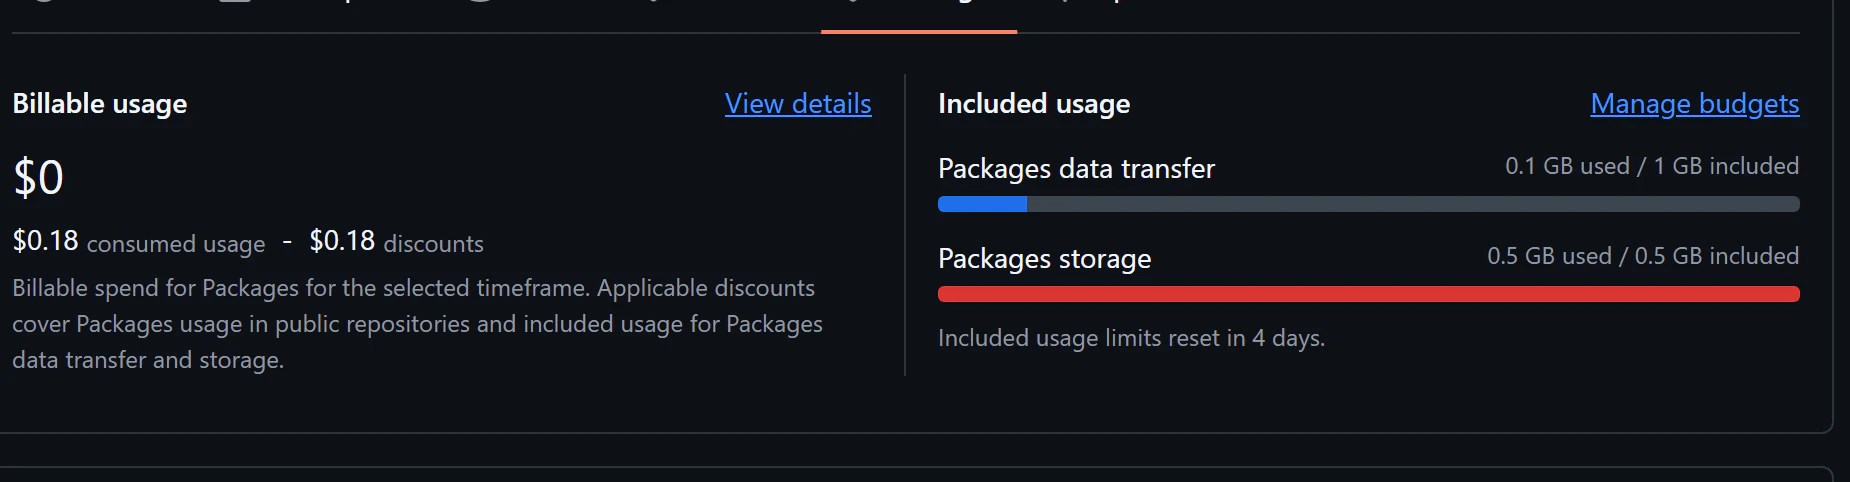Click the gray "consumed usage" label
This screenshot has width=1850, height=482.
pyautogui.click(x=176, y=244)
